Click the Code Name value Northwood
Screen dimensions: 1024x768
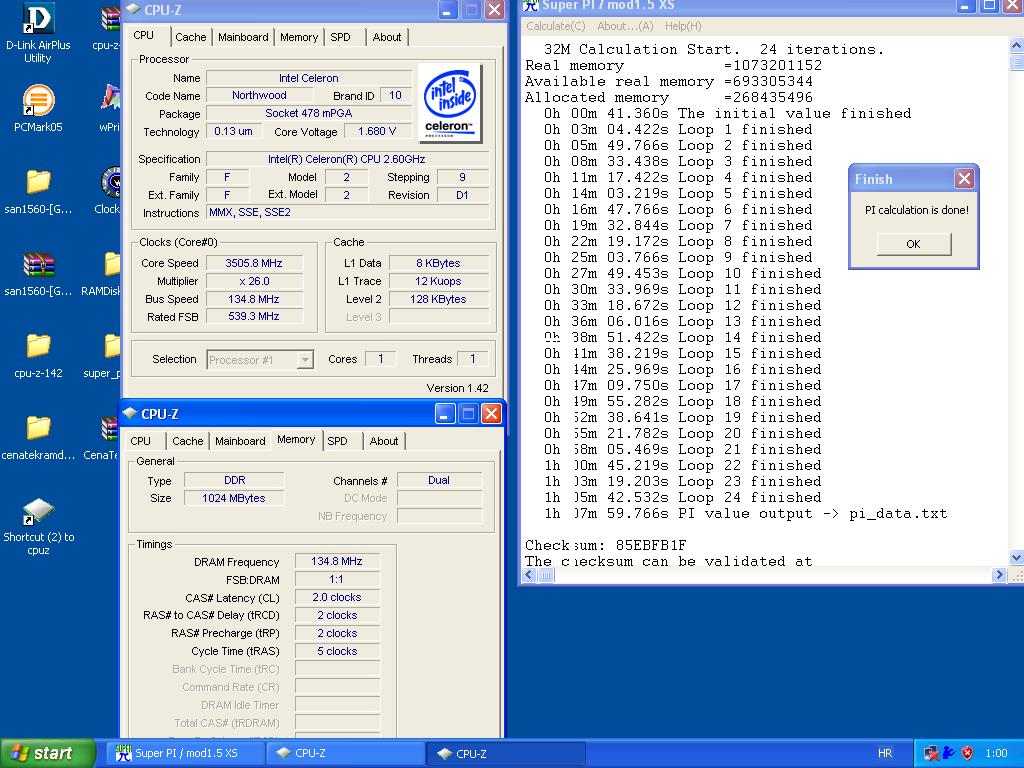click(259, 95)
